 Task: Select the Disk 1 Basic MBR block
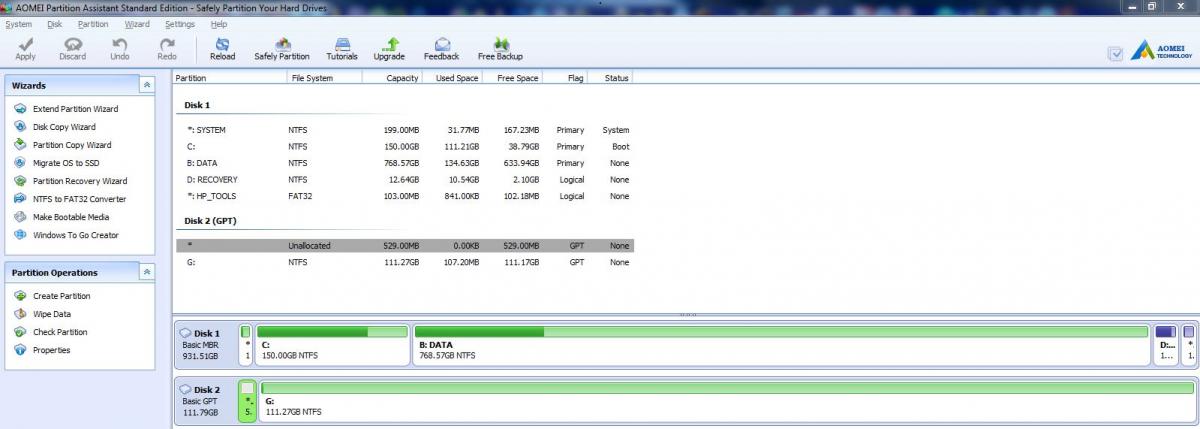click(205, 344)
